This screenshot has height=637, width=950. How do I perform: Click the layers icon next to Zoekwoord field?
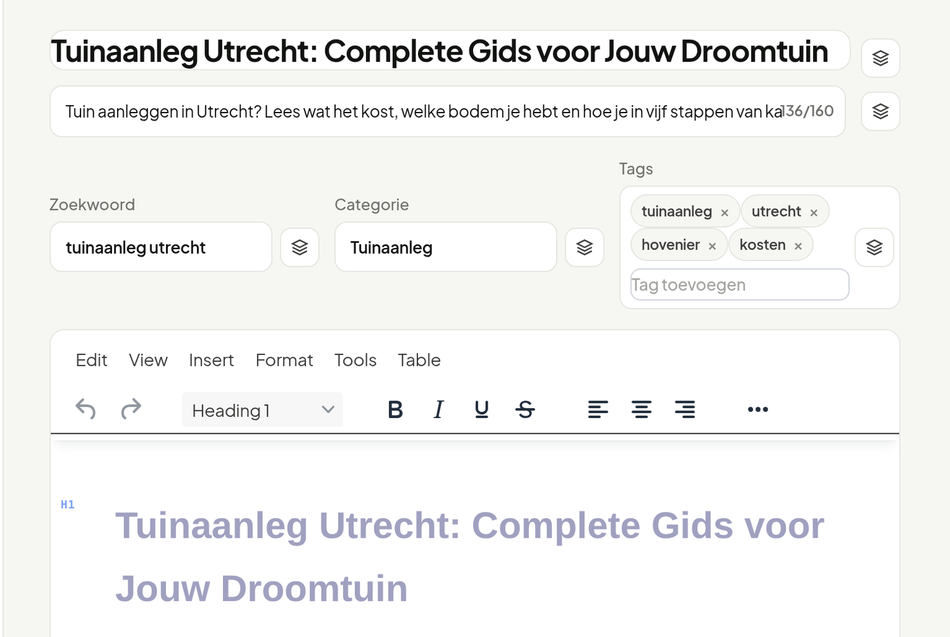point(299,247)
